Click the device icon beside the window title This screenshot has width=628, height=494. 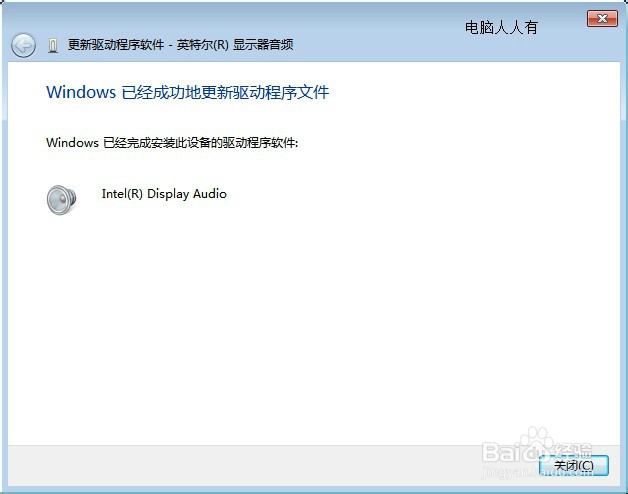click(52, 46)
